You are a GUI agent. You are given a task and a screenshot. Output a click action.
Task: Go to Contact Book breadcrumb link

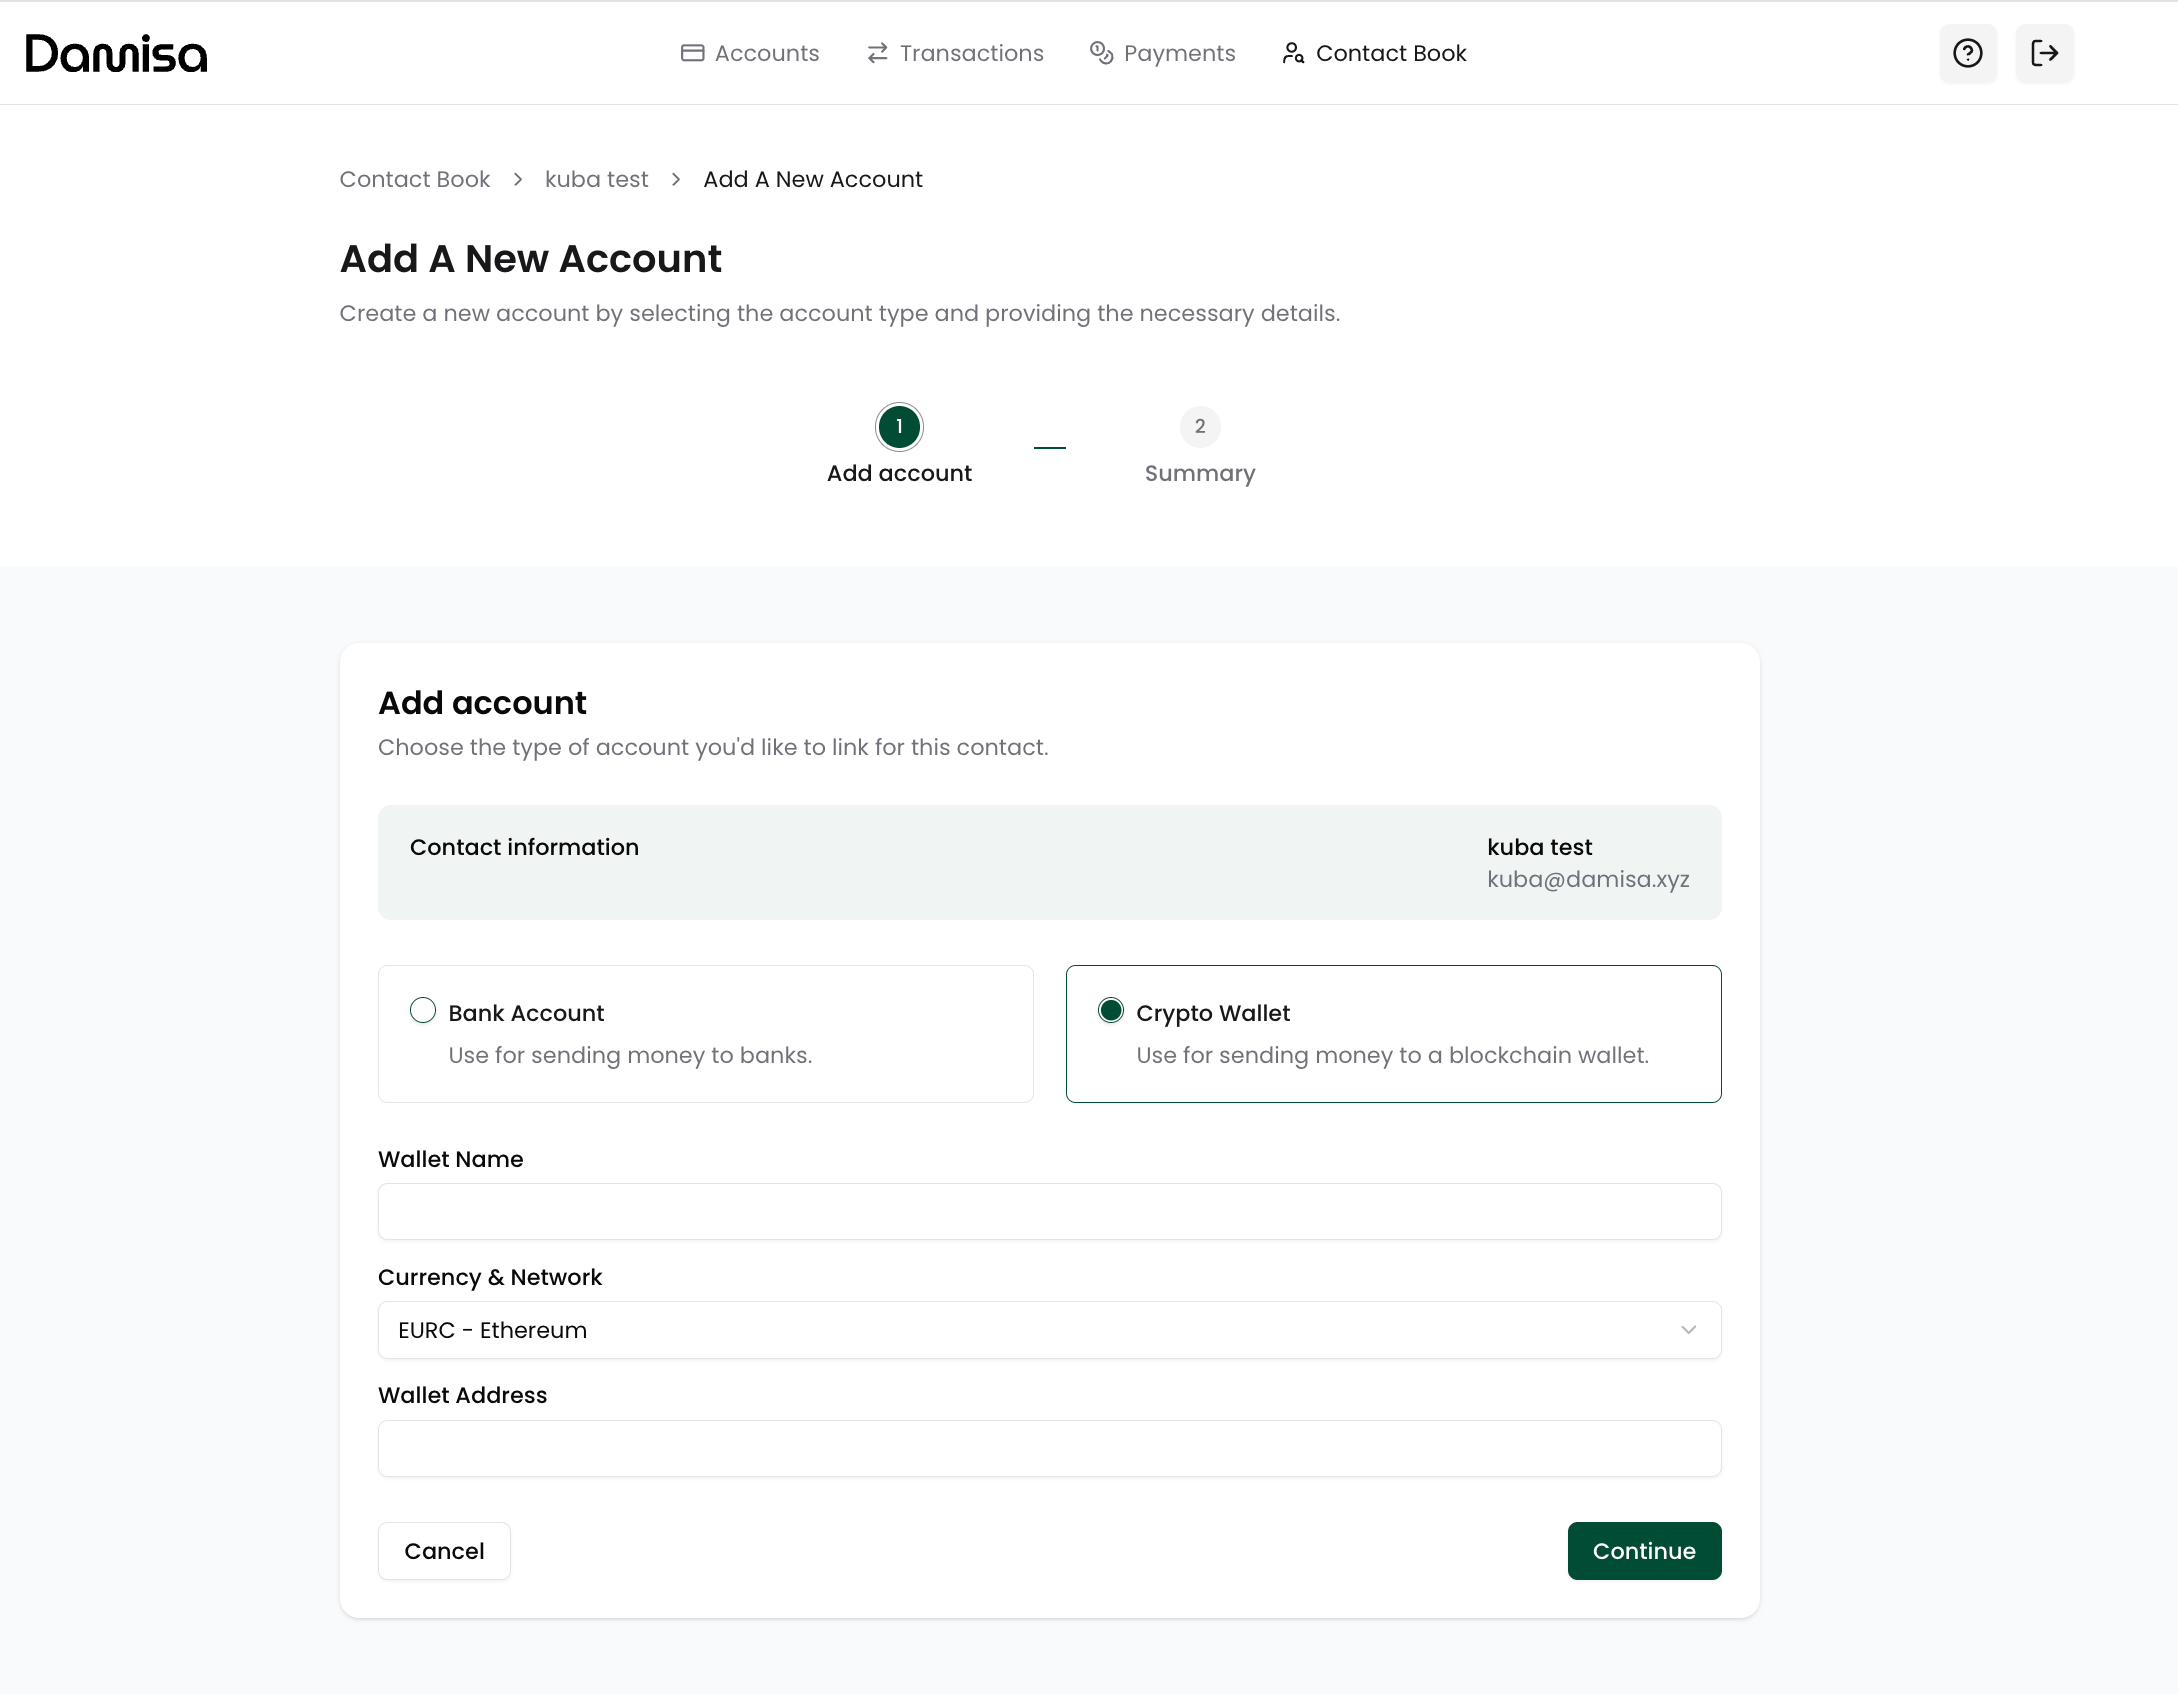(x=414, y=179)
